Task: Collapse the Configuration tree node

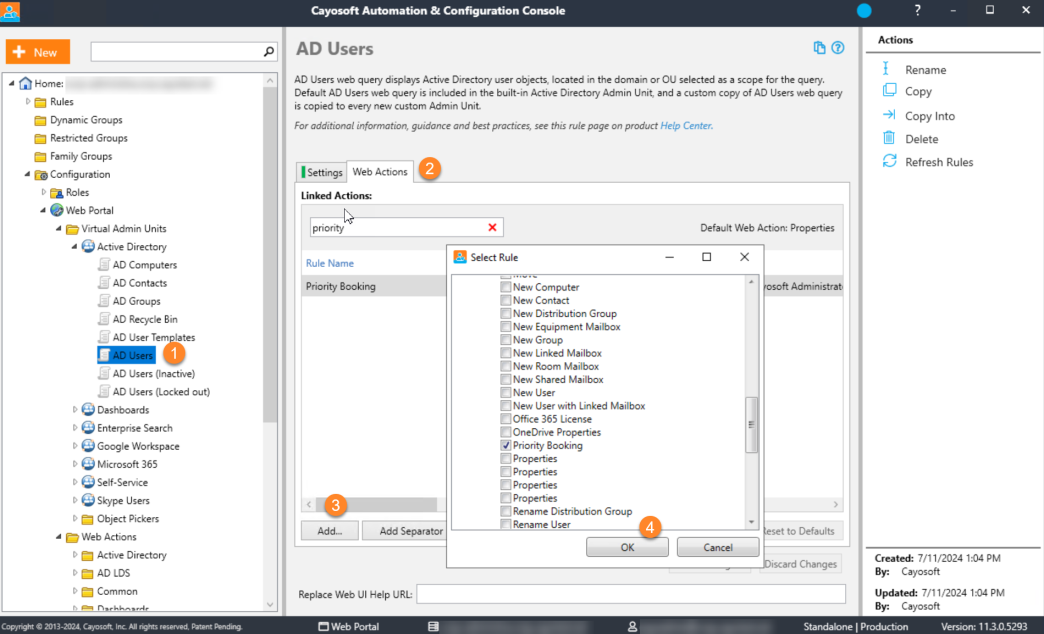Action: pos(27,174)
